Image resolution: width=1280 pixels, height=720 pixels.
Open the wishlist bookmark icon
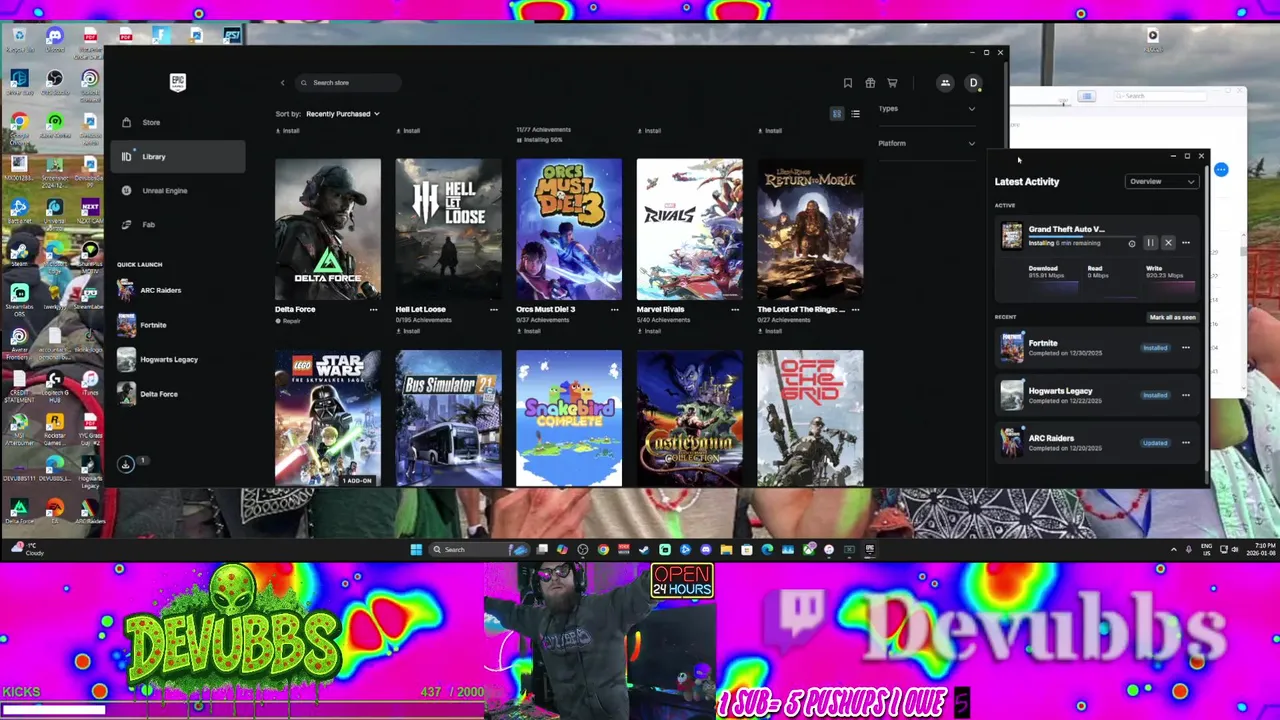click(848, 83)
